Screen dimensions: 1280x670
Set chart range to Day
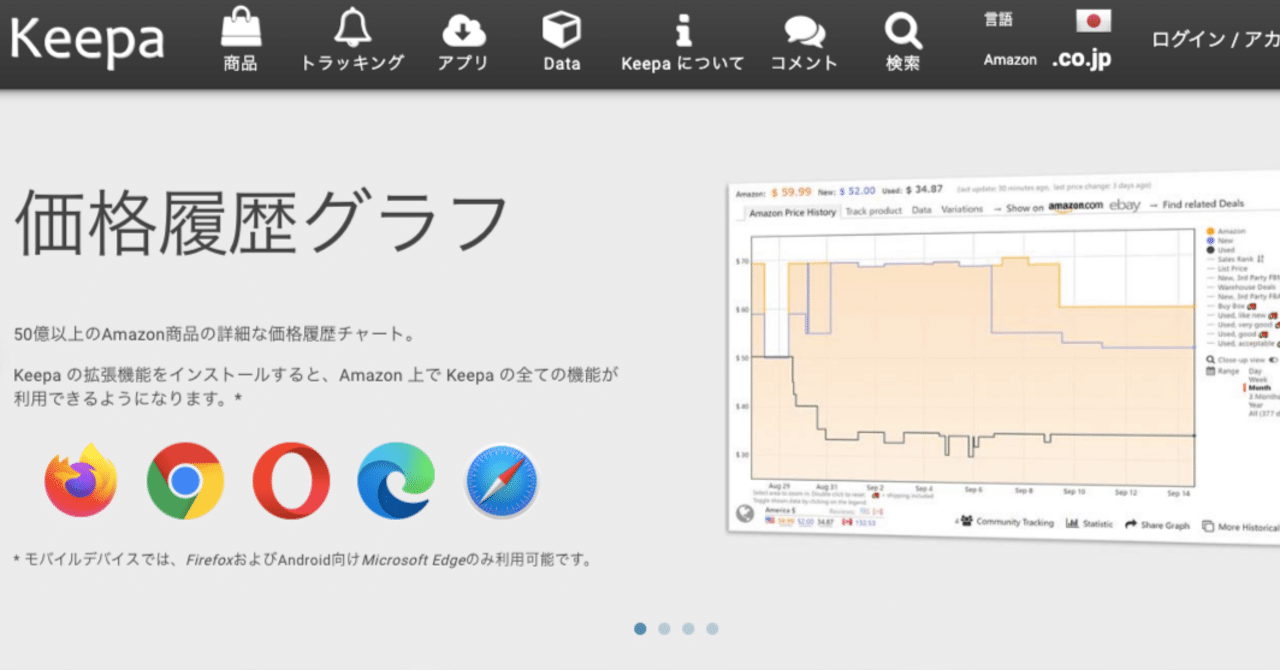[x=1255, y=371]
